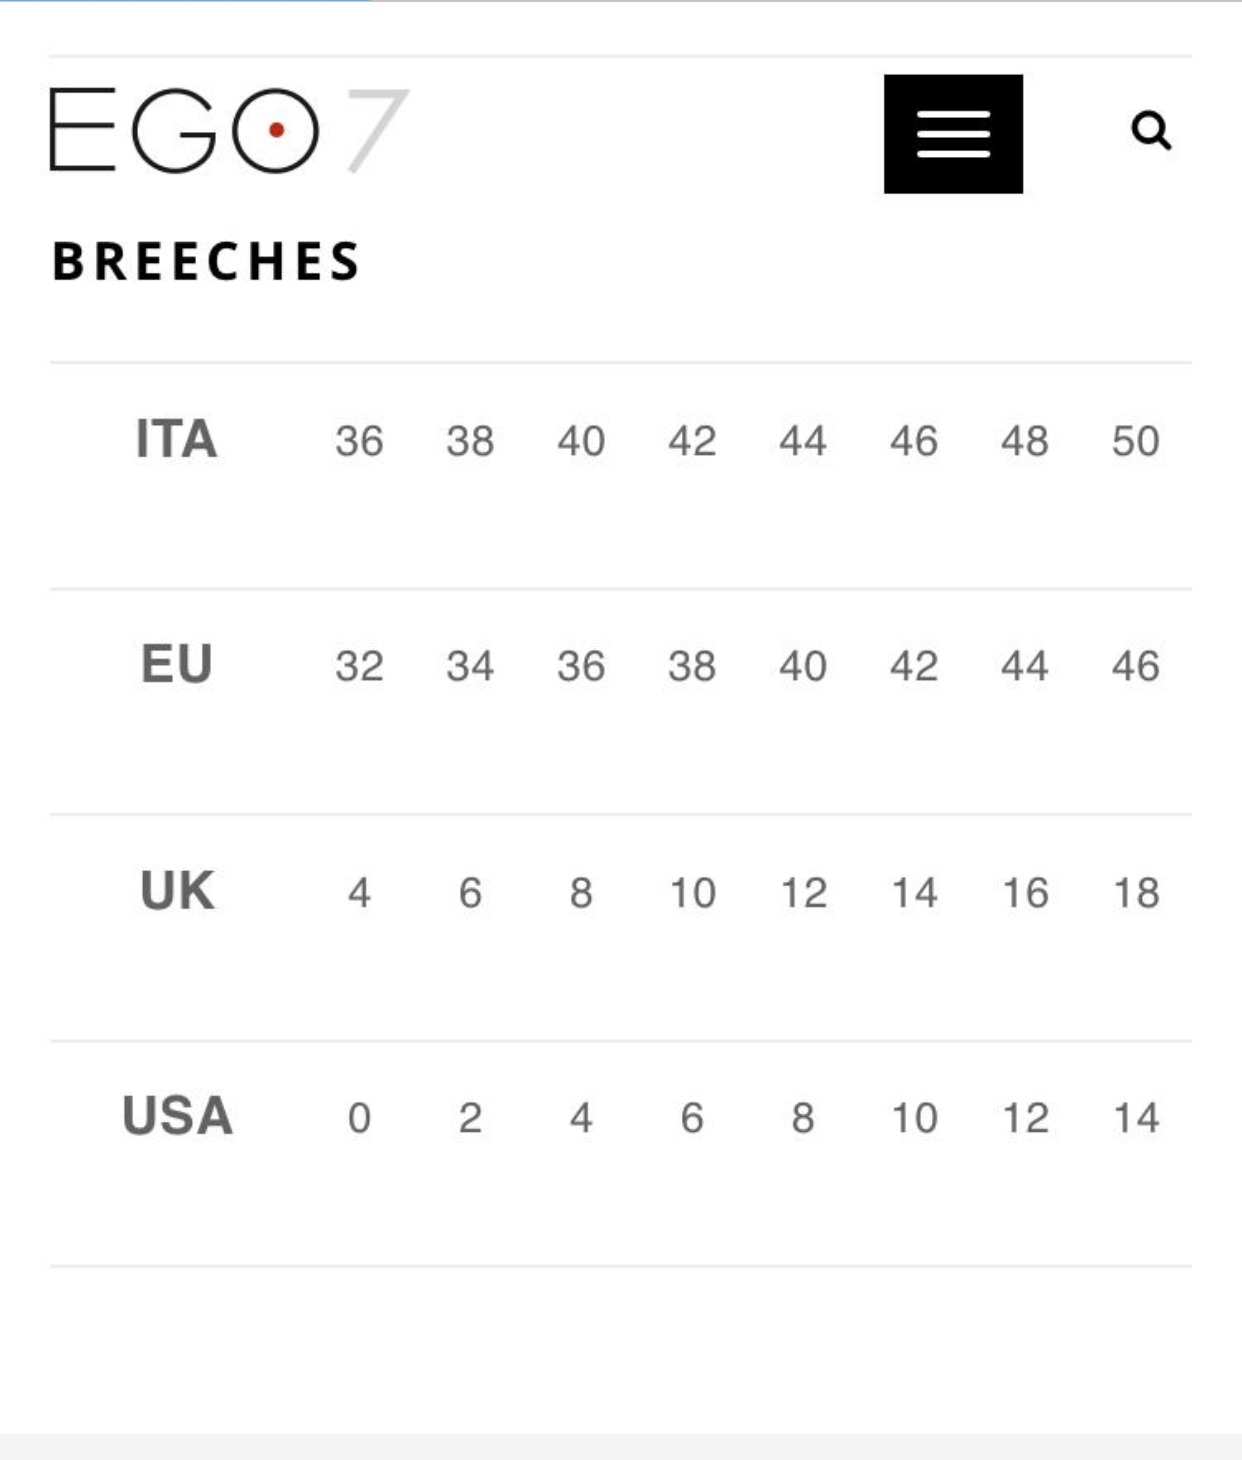Viewport: 1242px width, 1460px height.
Task: Pick size 10 in the UK row
Action: pos(692,892)
